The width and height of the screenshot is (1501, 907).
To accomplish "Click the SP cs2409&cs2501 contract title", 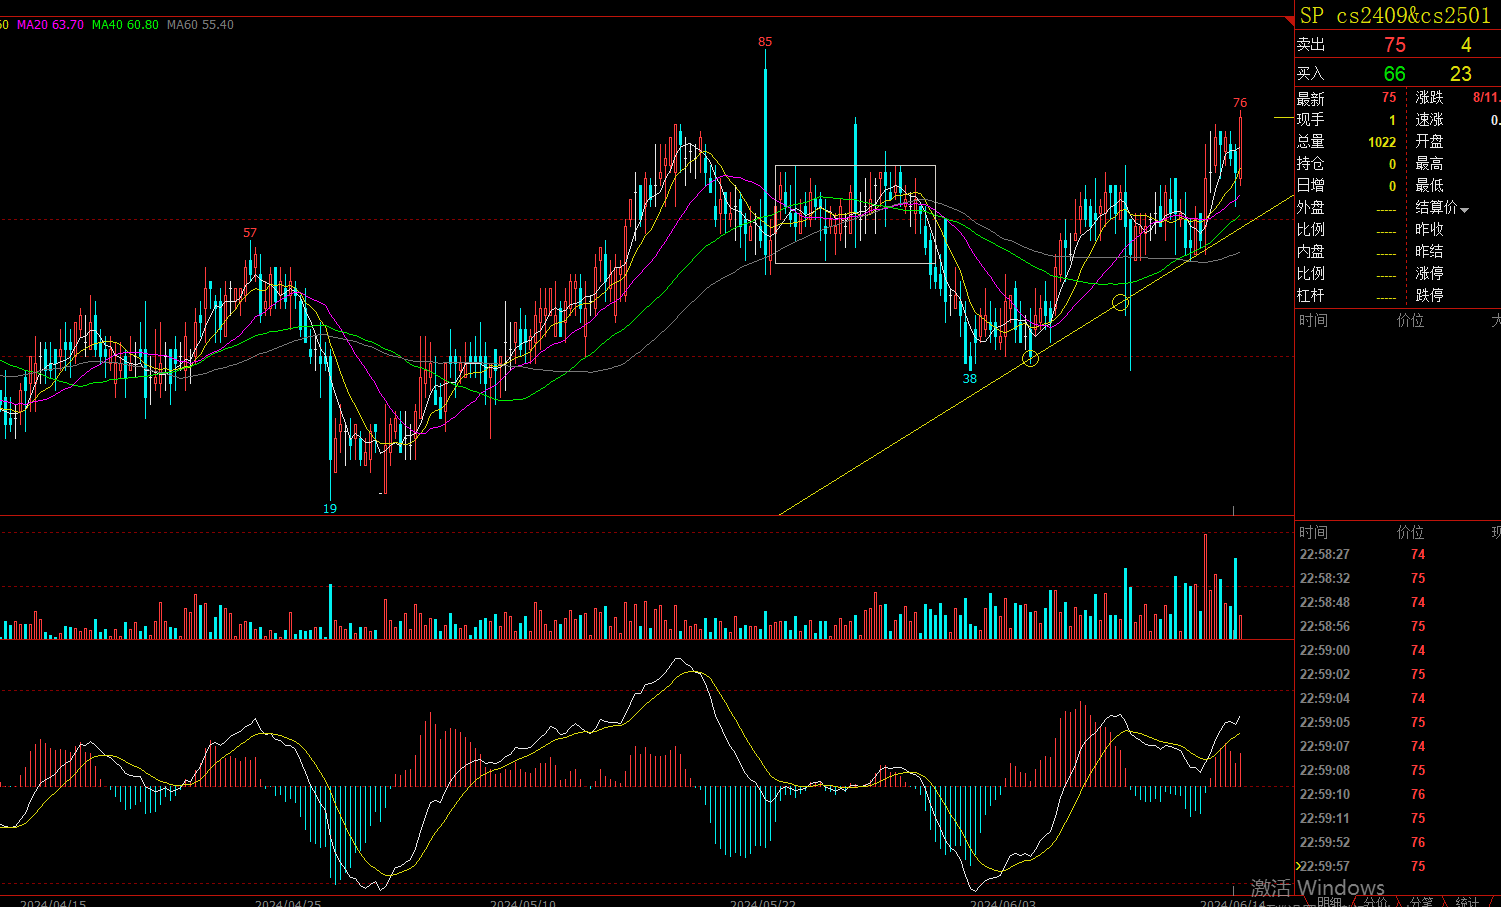I will click(1395, 15).
